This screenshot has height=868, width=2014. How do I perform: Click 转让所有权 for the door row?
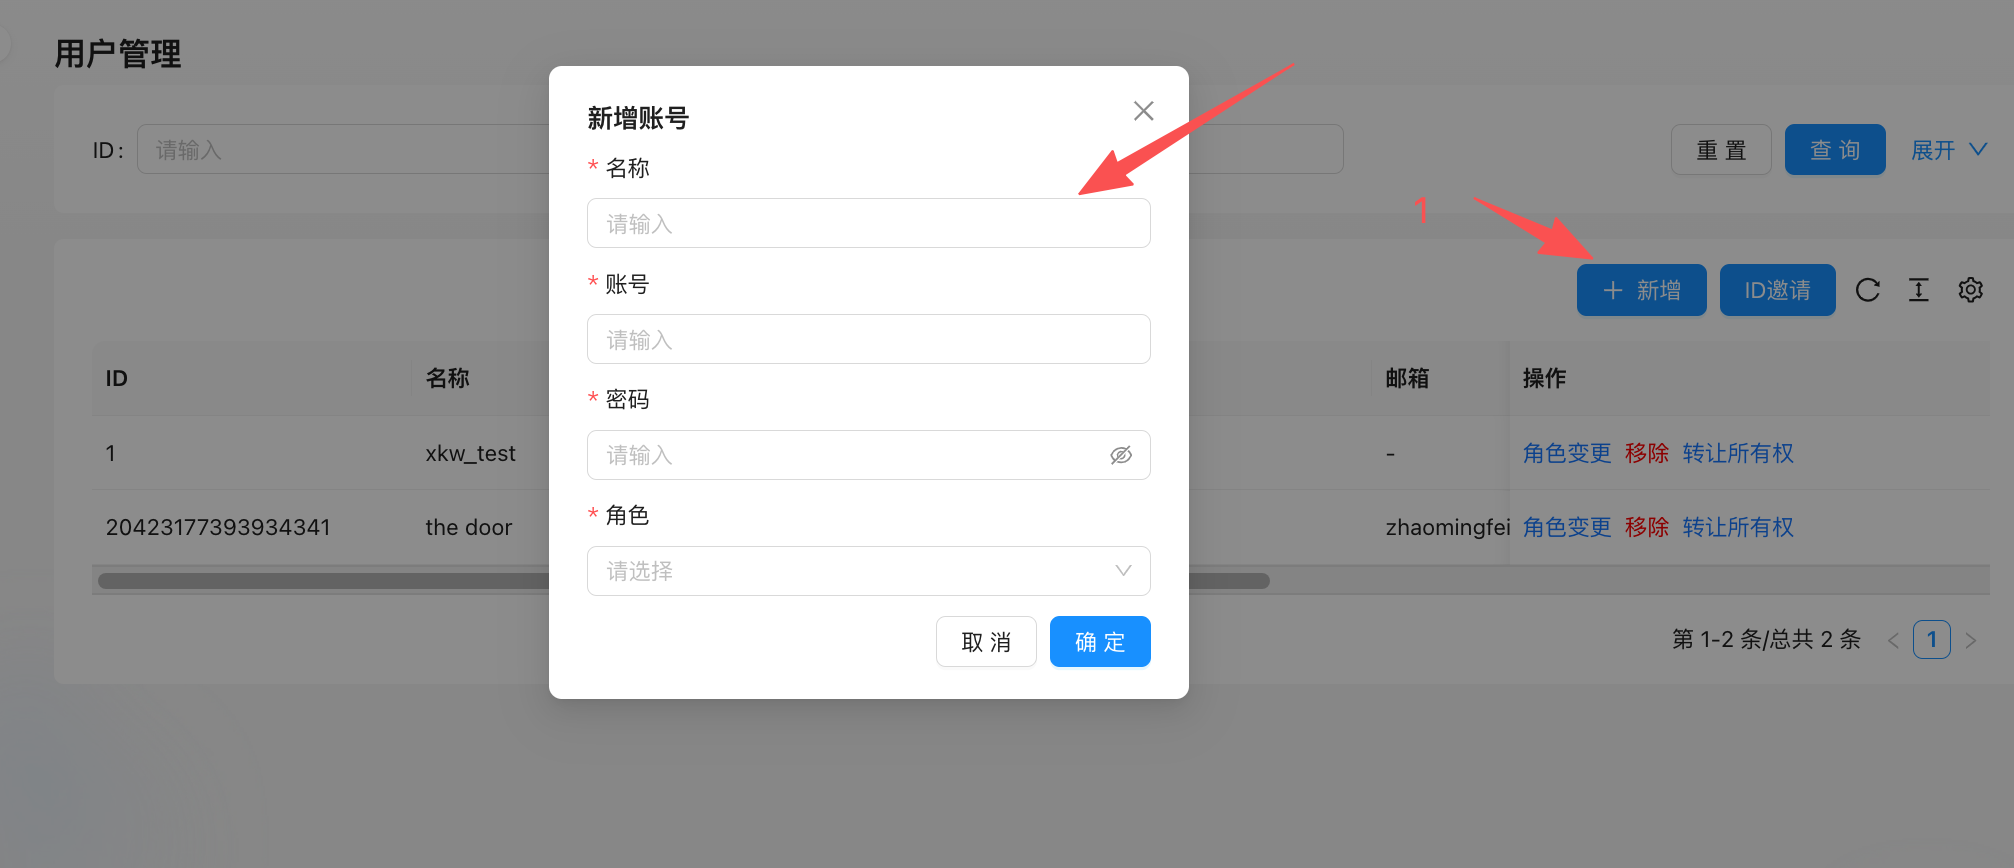1738,527
